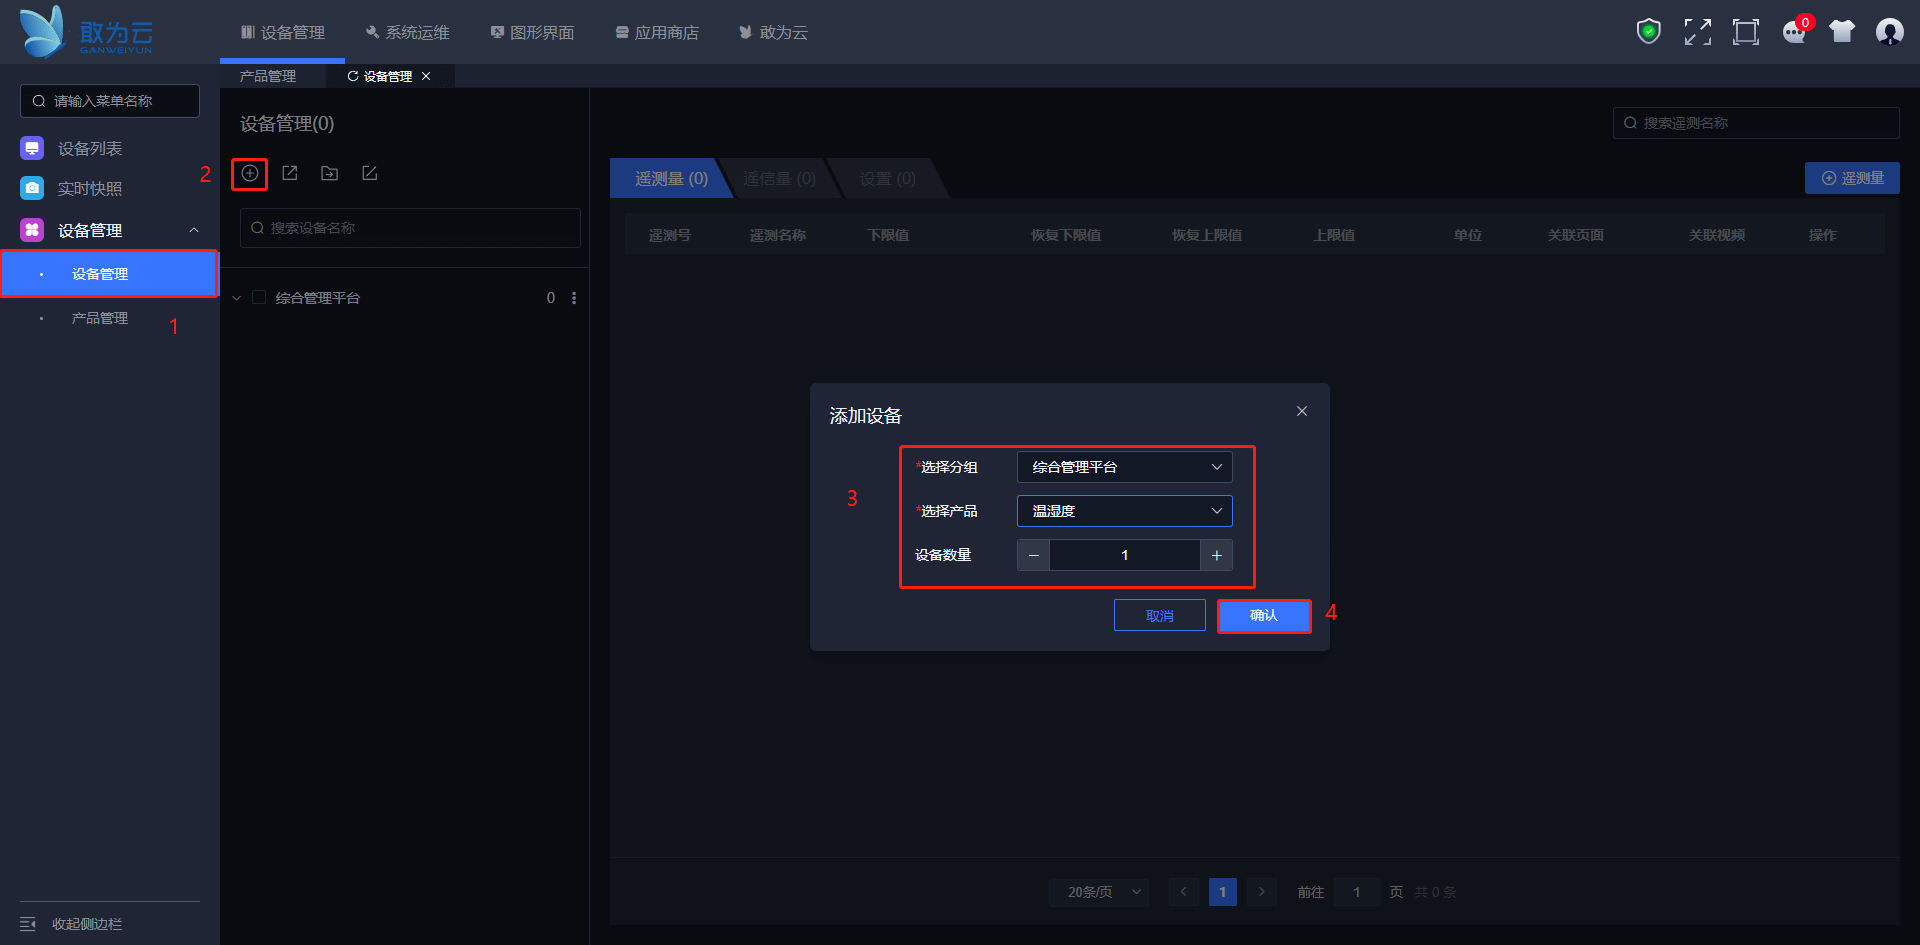Check the 综合管理平台 checkbox

259,298
